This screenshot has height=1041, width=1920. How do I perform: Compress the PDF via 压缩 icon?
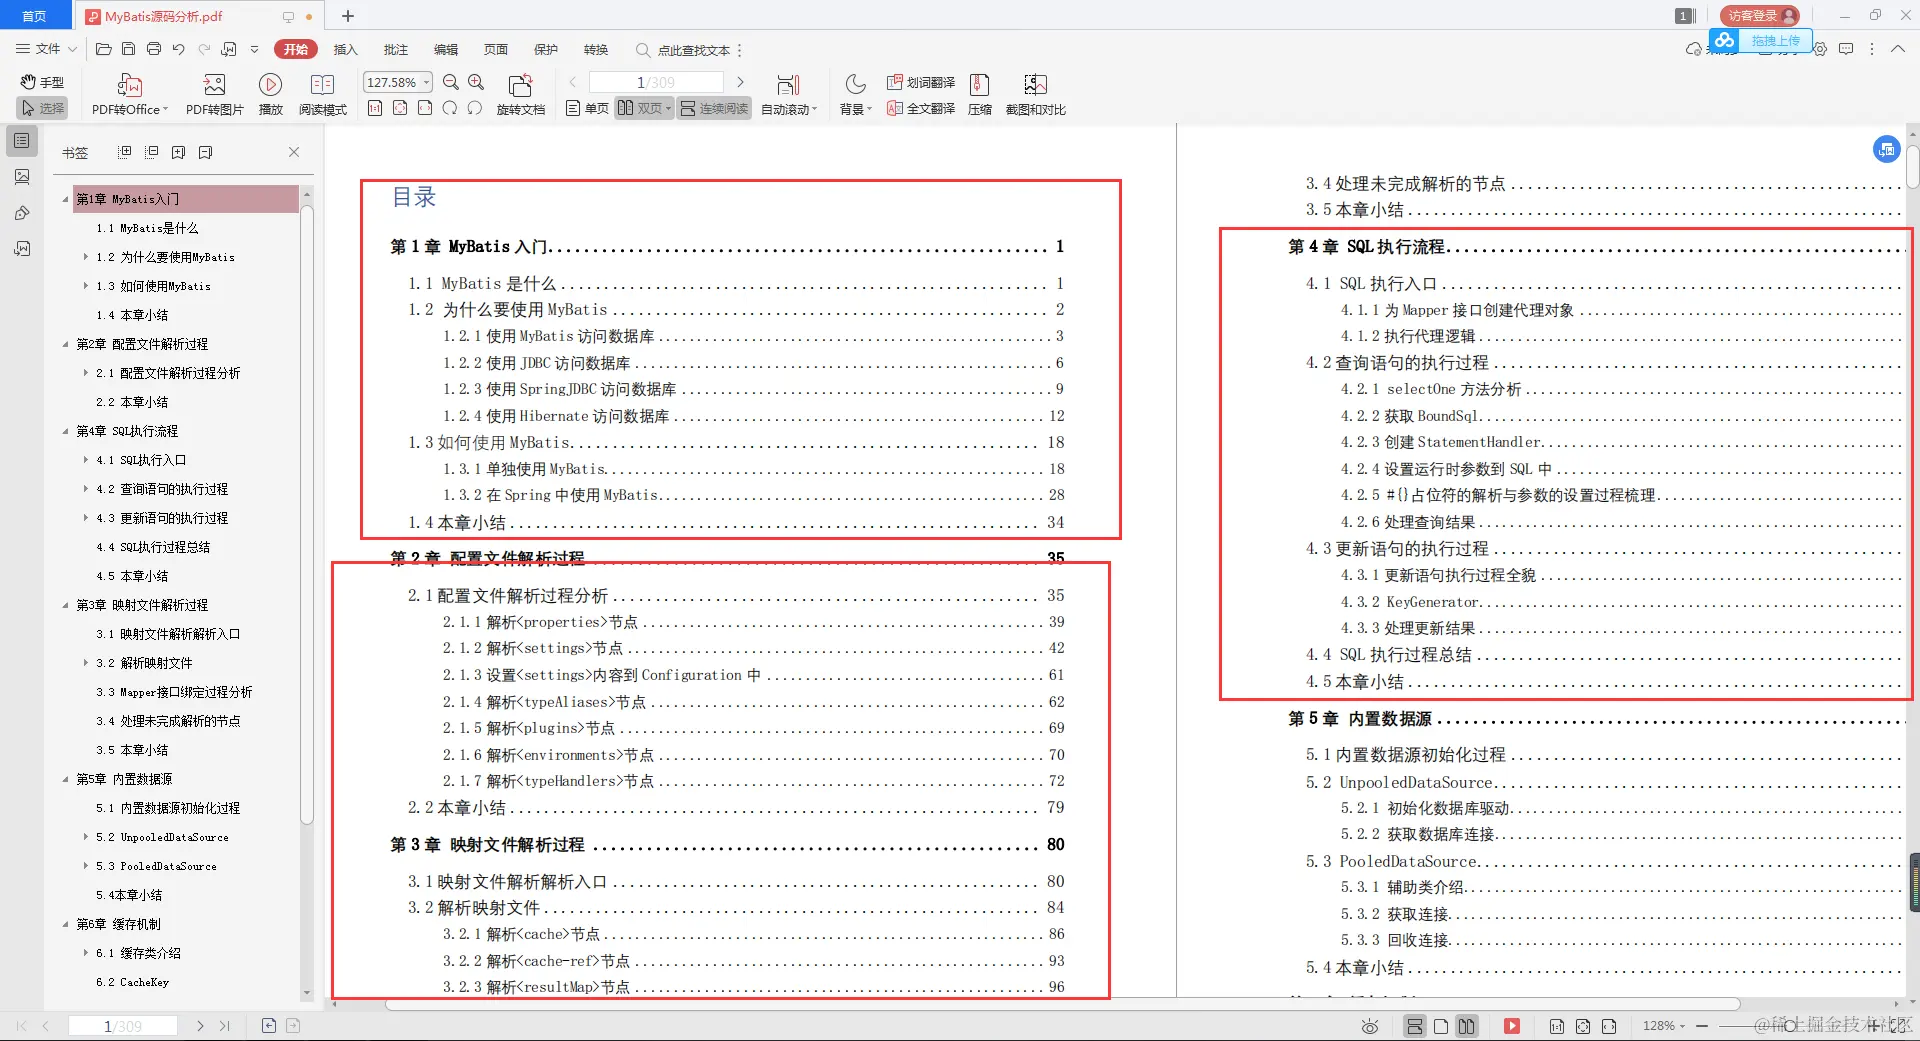[978, 93]
